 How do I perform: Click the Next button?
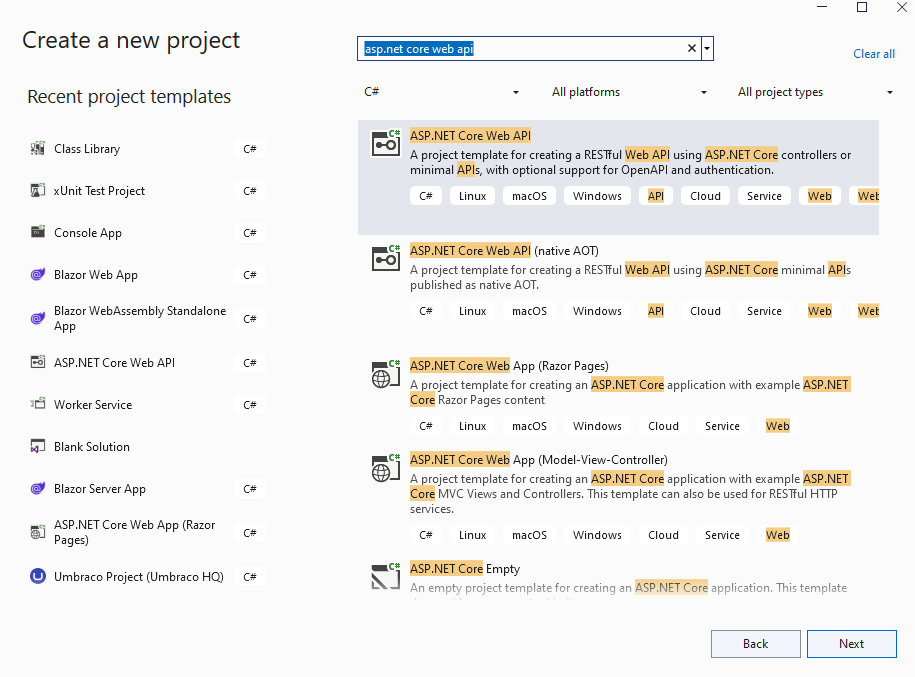click(x=851, y=644)
